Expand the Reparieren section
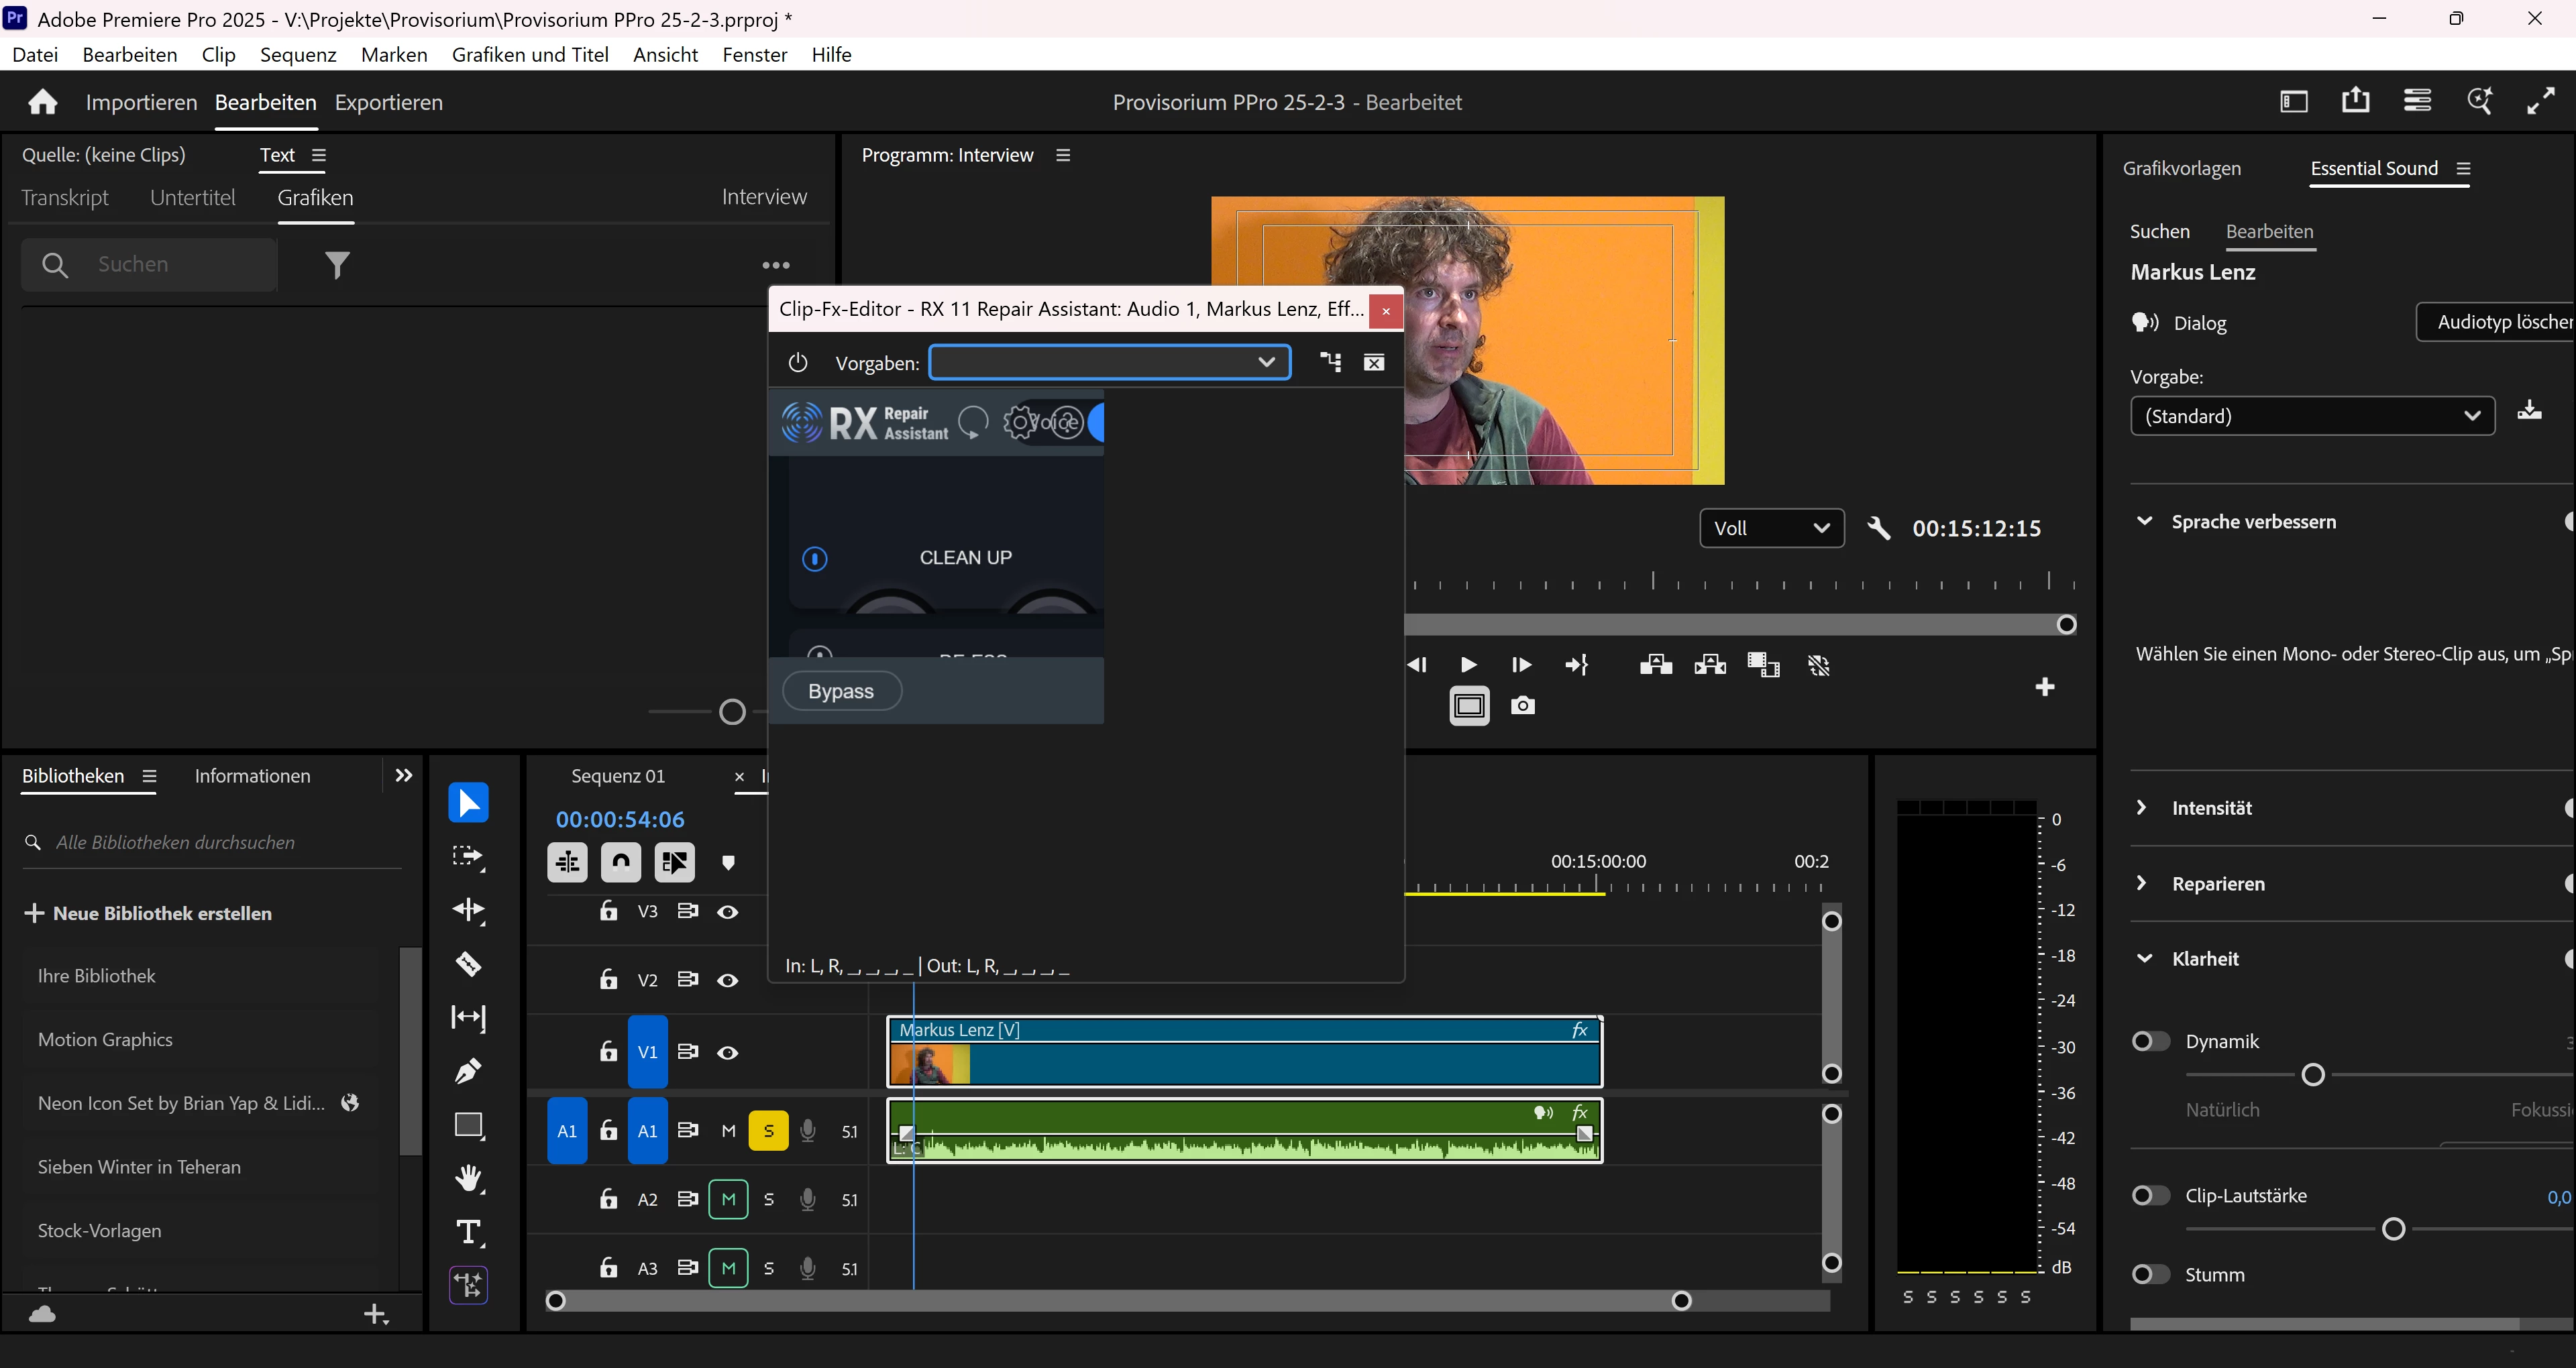2576x1368 pixels. [x=2142, y=883]
